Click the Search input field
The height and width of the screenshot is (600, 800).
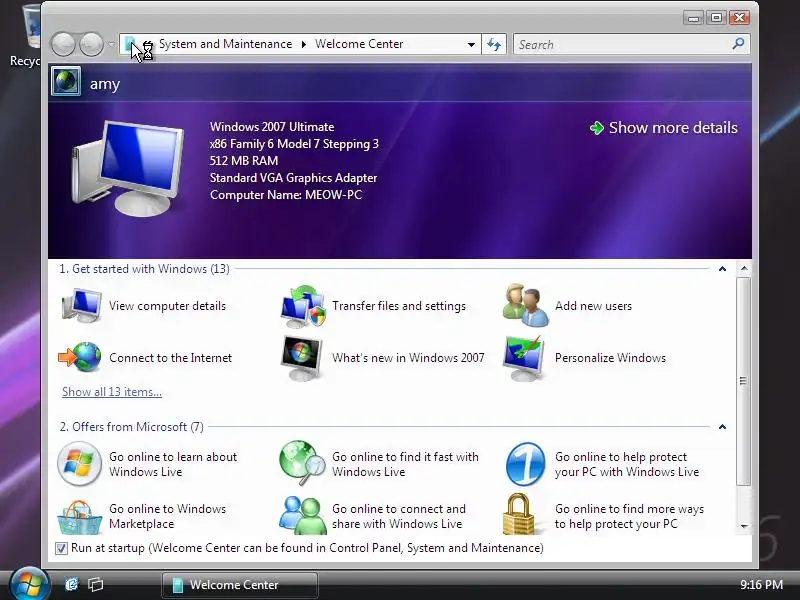[x=622, y=44]
